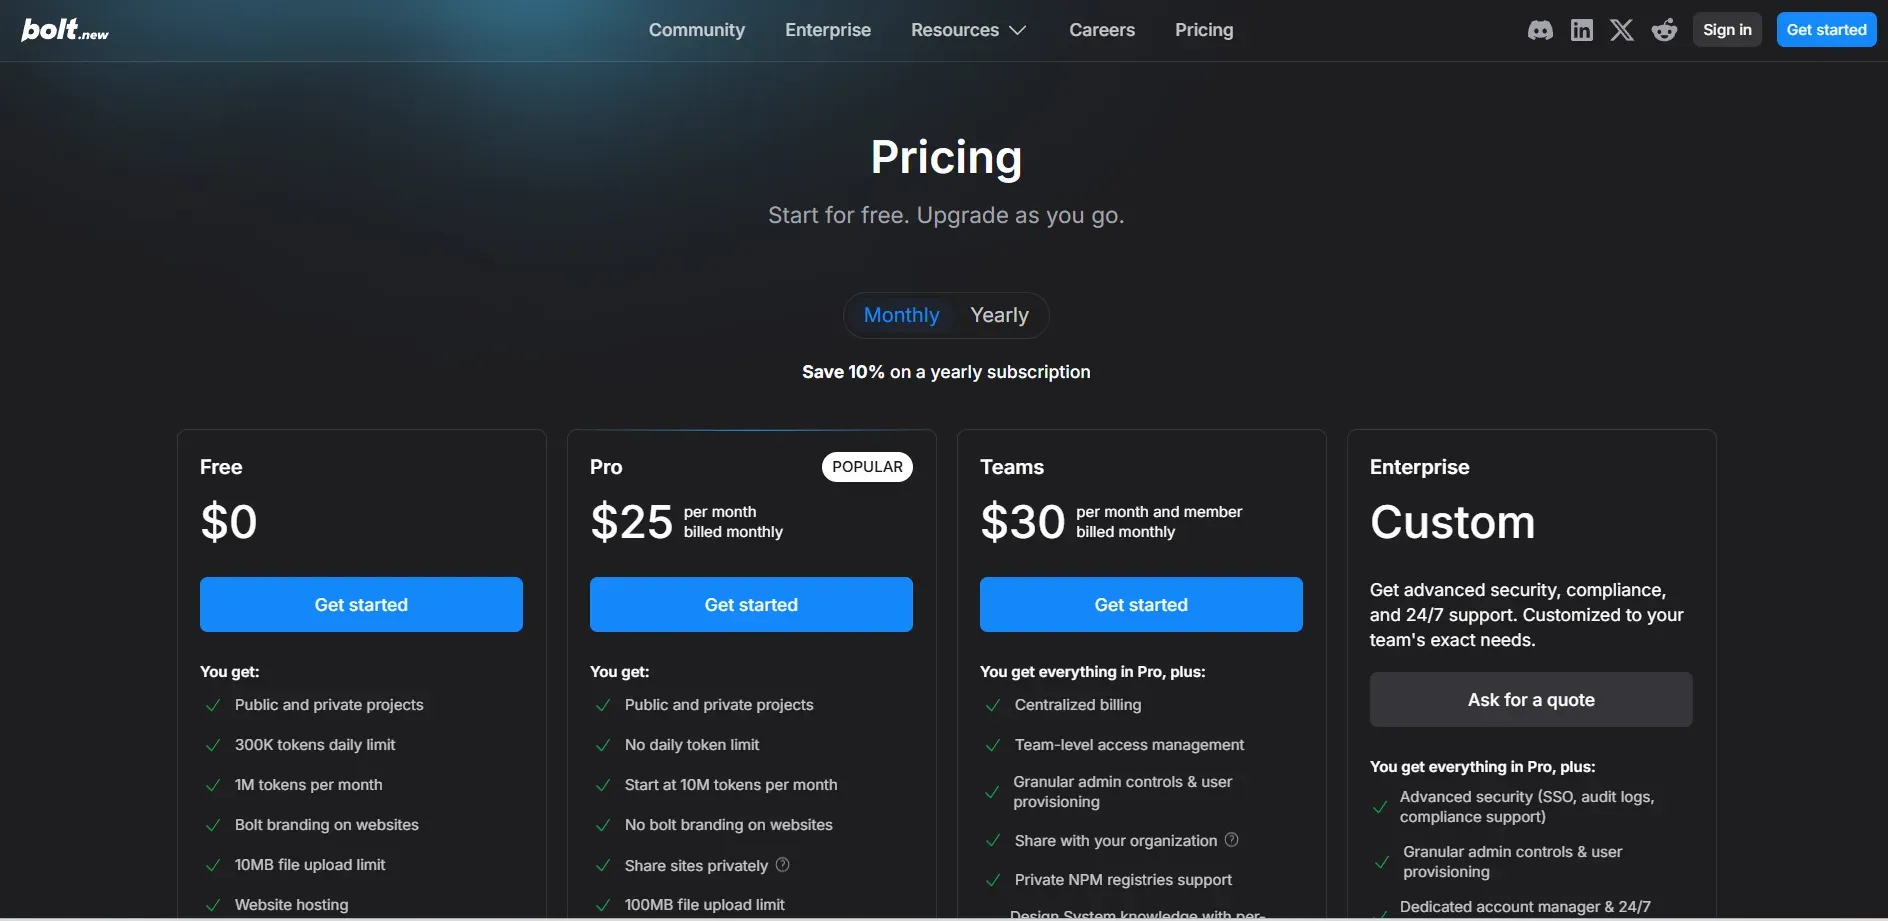Screen dimensions: 1888x921
Task: Switch billing to Yearly
Action: click(999, 315)
